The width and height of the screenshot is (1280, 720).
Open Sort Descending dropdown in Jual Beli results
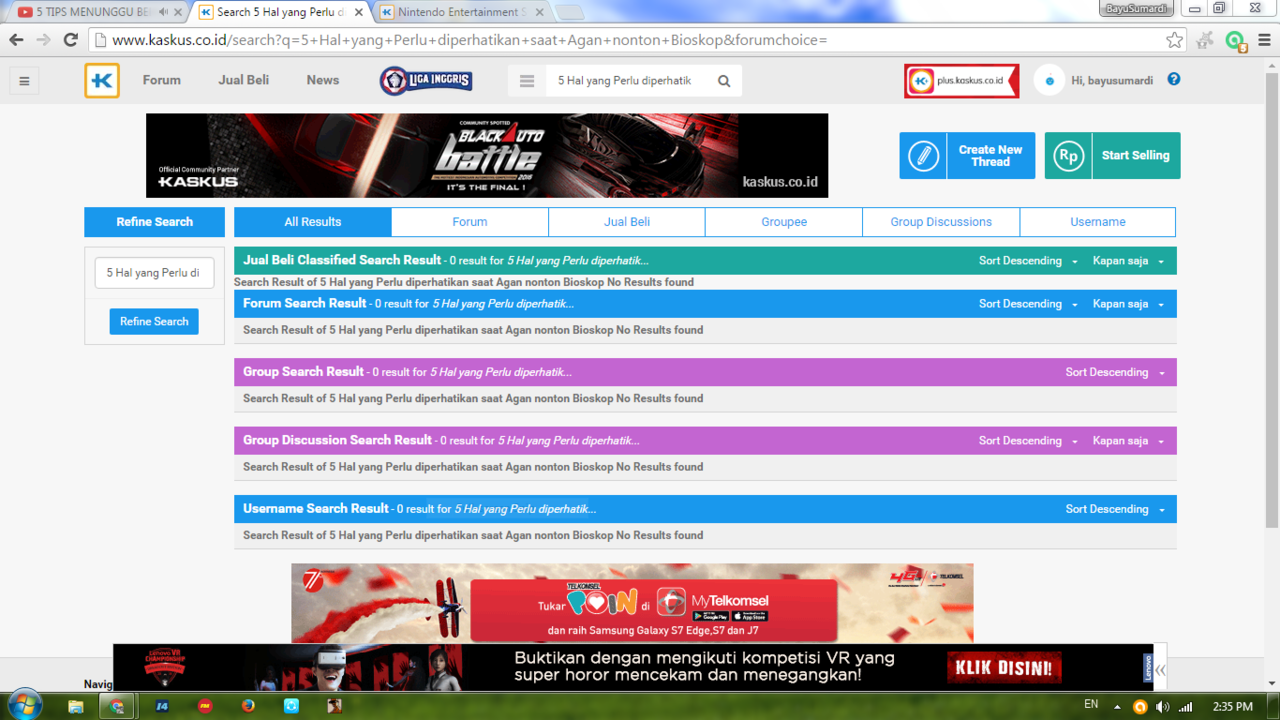pos(1028,261)
